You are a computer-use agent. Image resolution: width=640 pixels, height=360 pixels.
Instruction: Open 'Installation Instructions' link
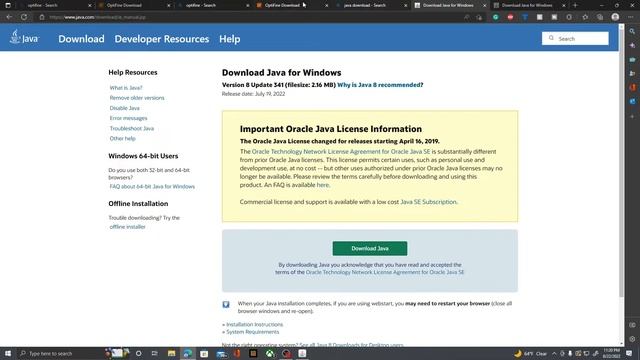254,324
